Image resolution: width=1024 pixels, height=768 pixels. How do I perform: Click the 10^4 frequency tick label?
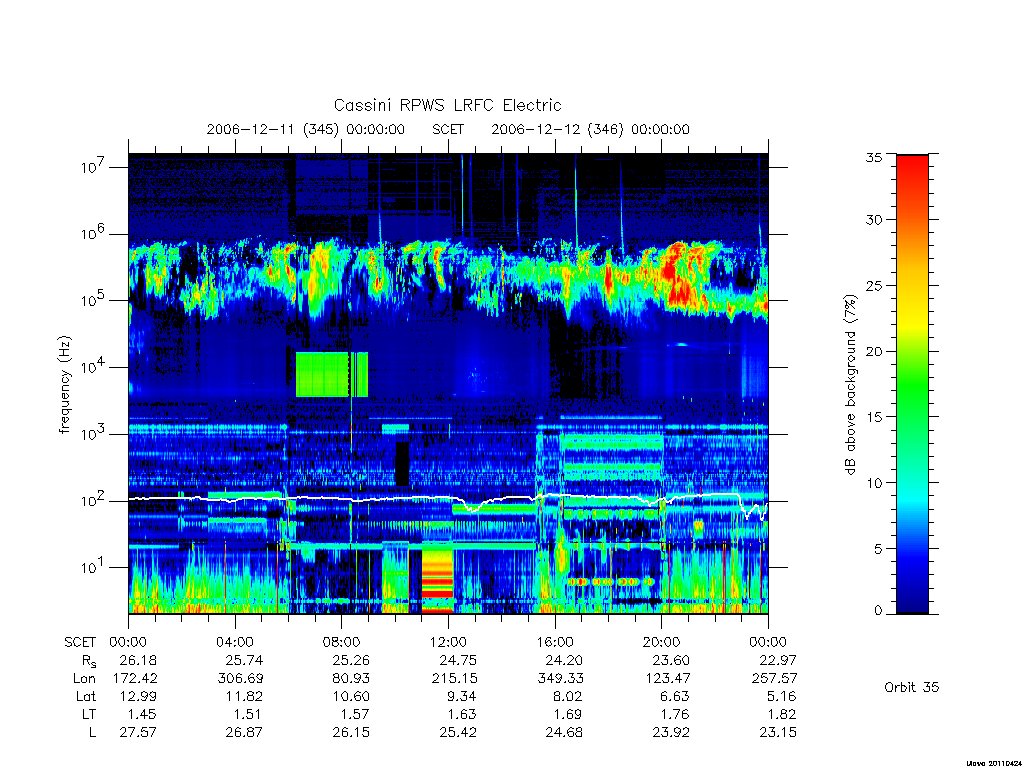(93, 366)
